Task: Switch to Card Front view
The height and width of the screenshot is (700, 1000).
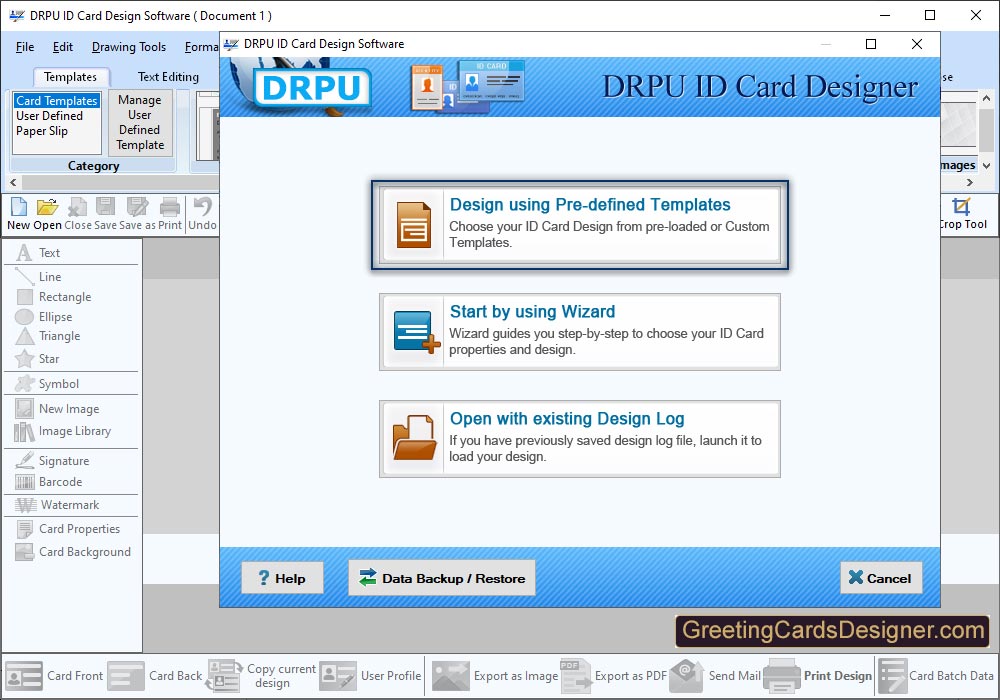Action: point(54,676)
